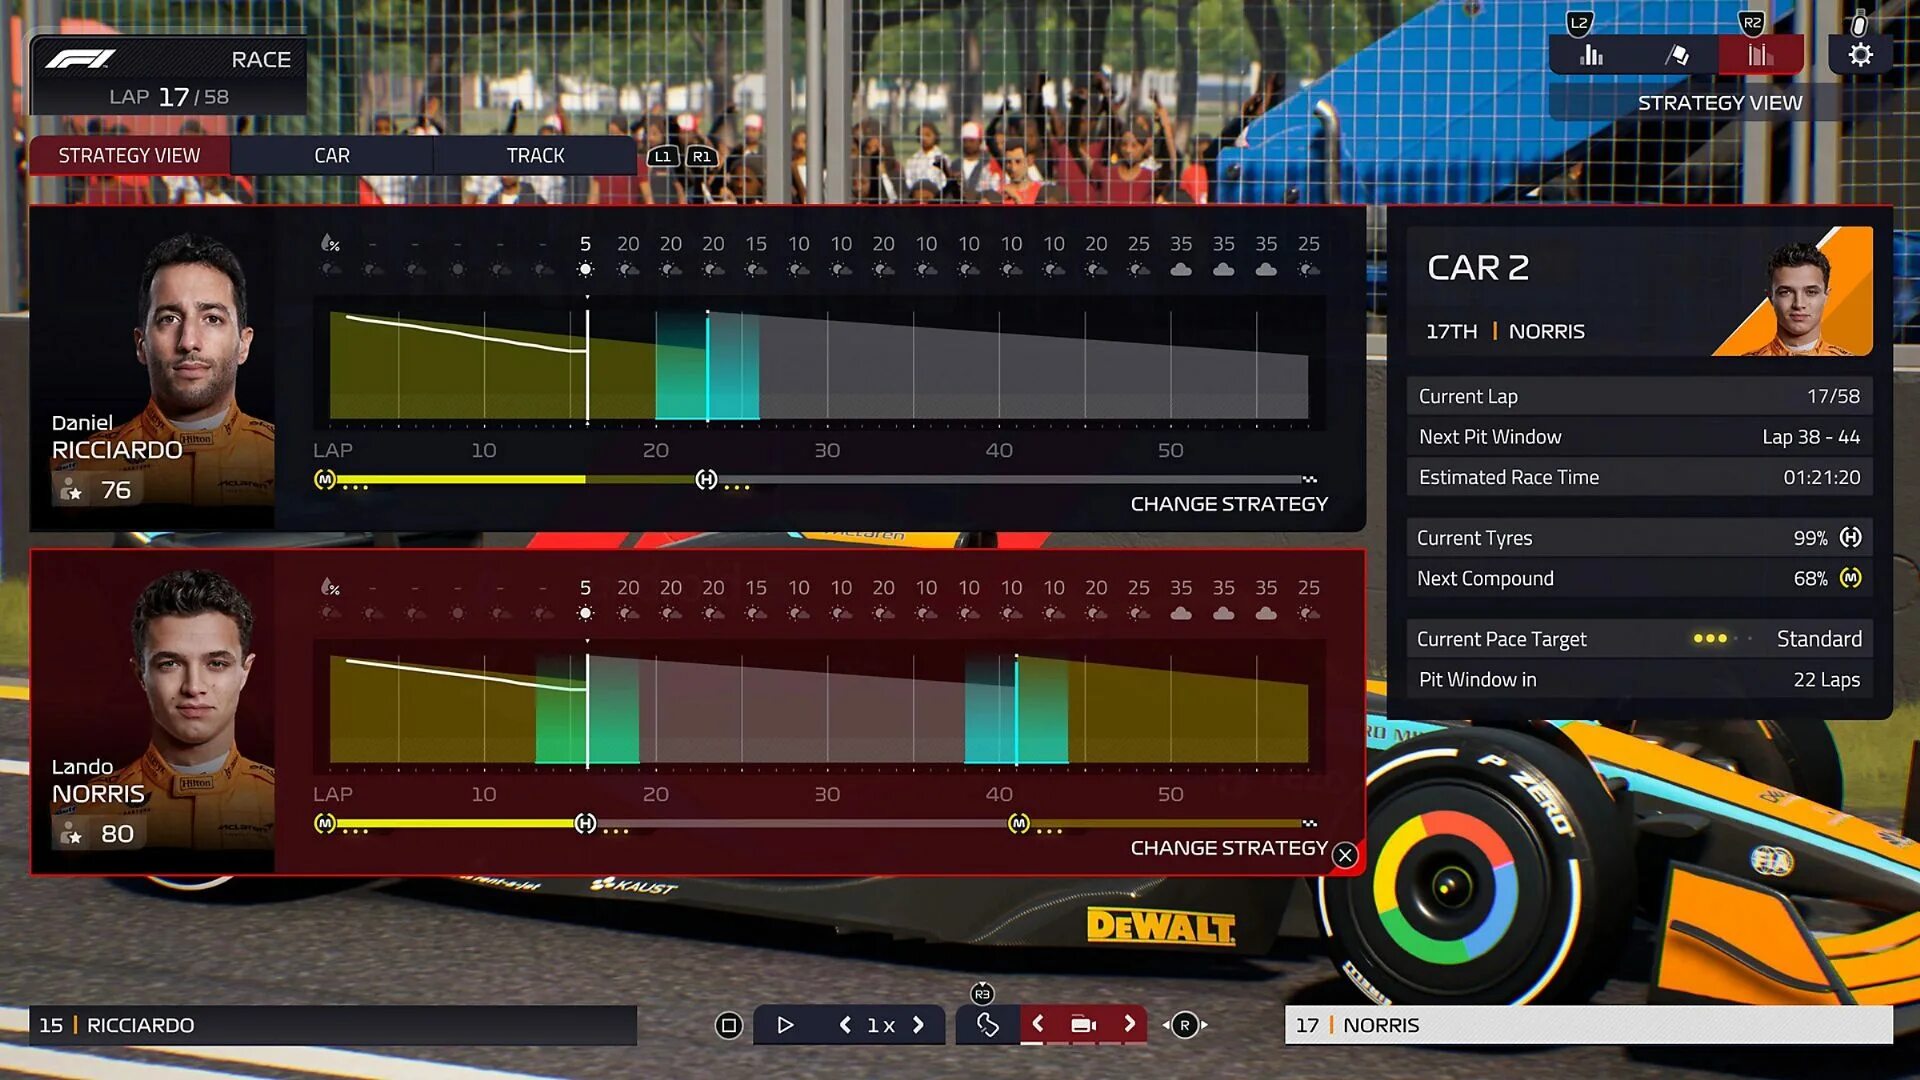Switch to Car tab

[x=330, y=154]
